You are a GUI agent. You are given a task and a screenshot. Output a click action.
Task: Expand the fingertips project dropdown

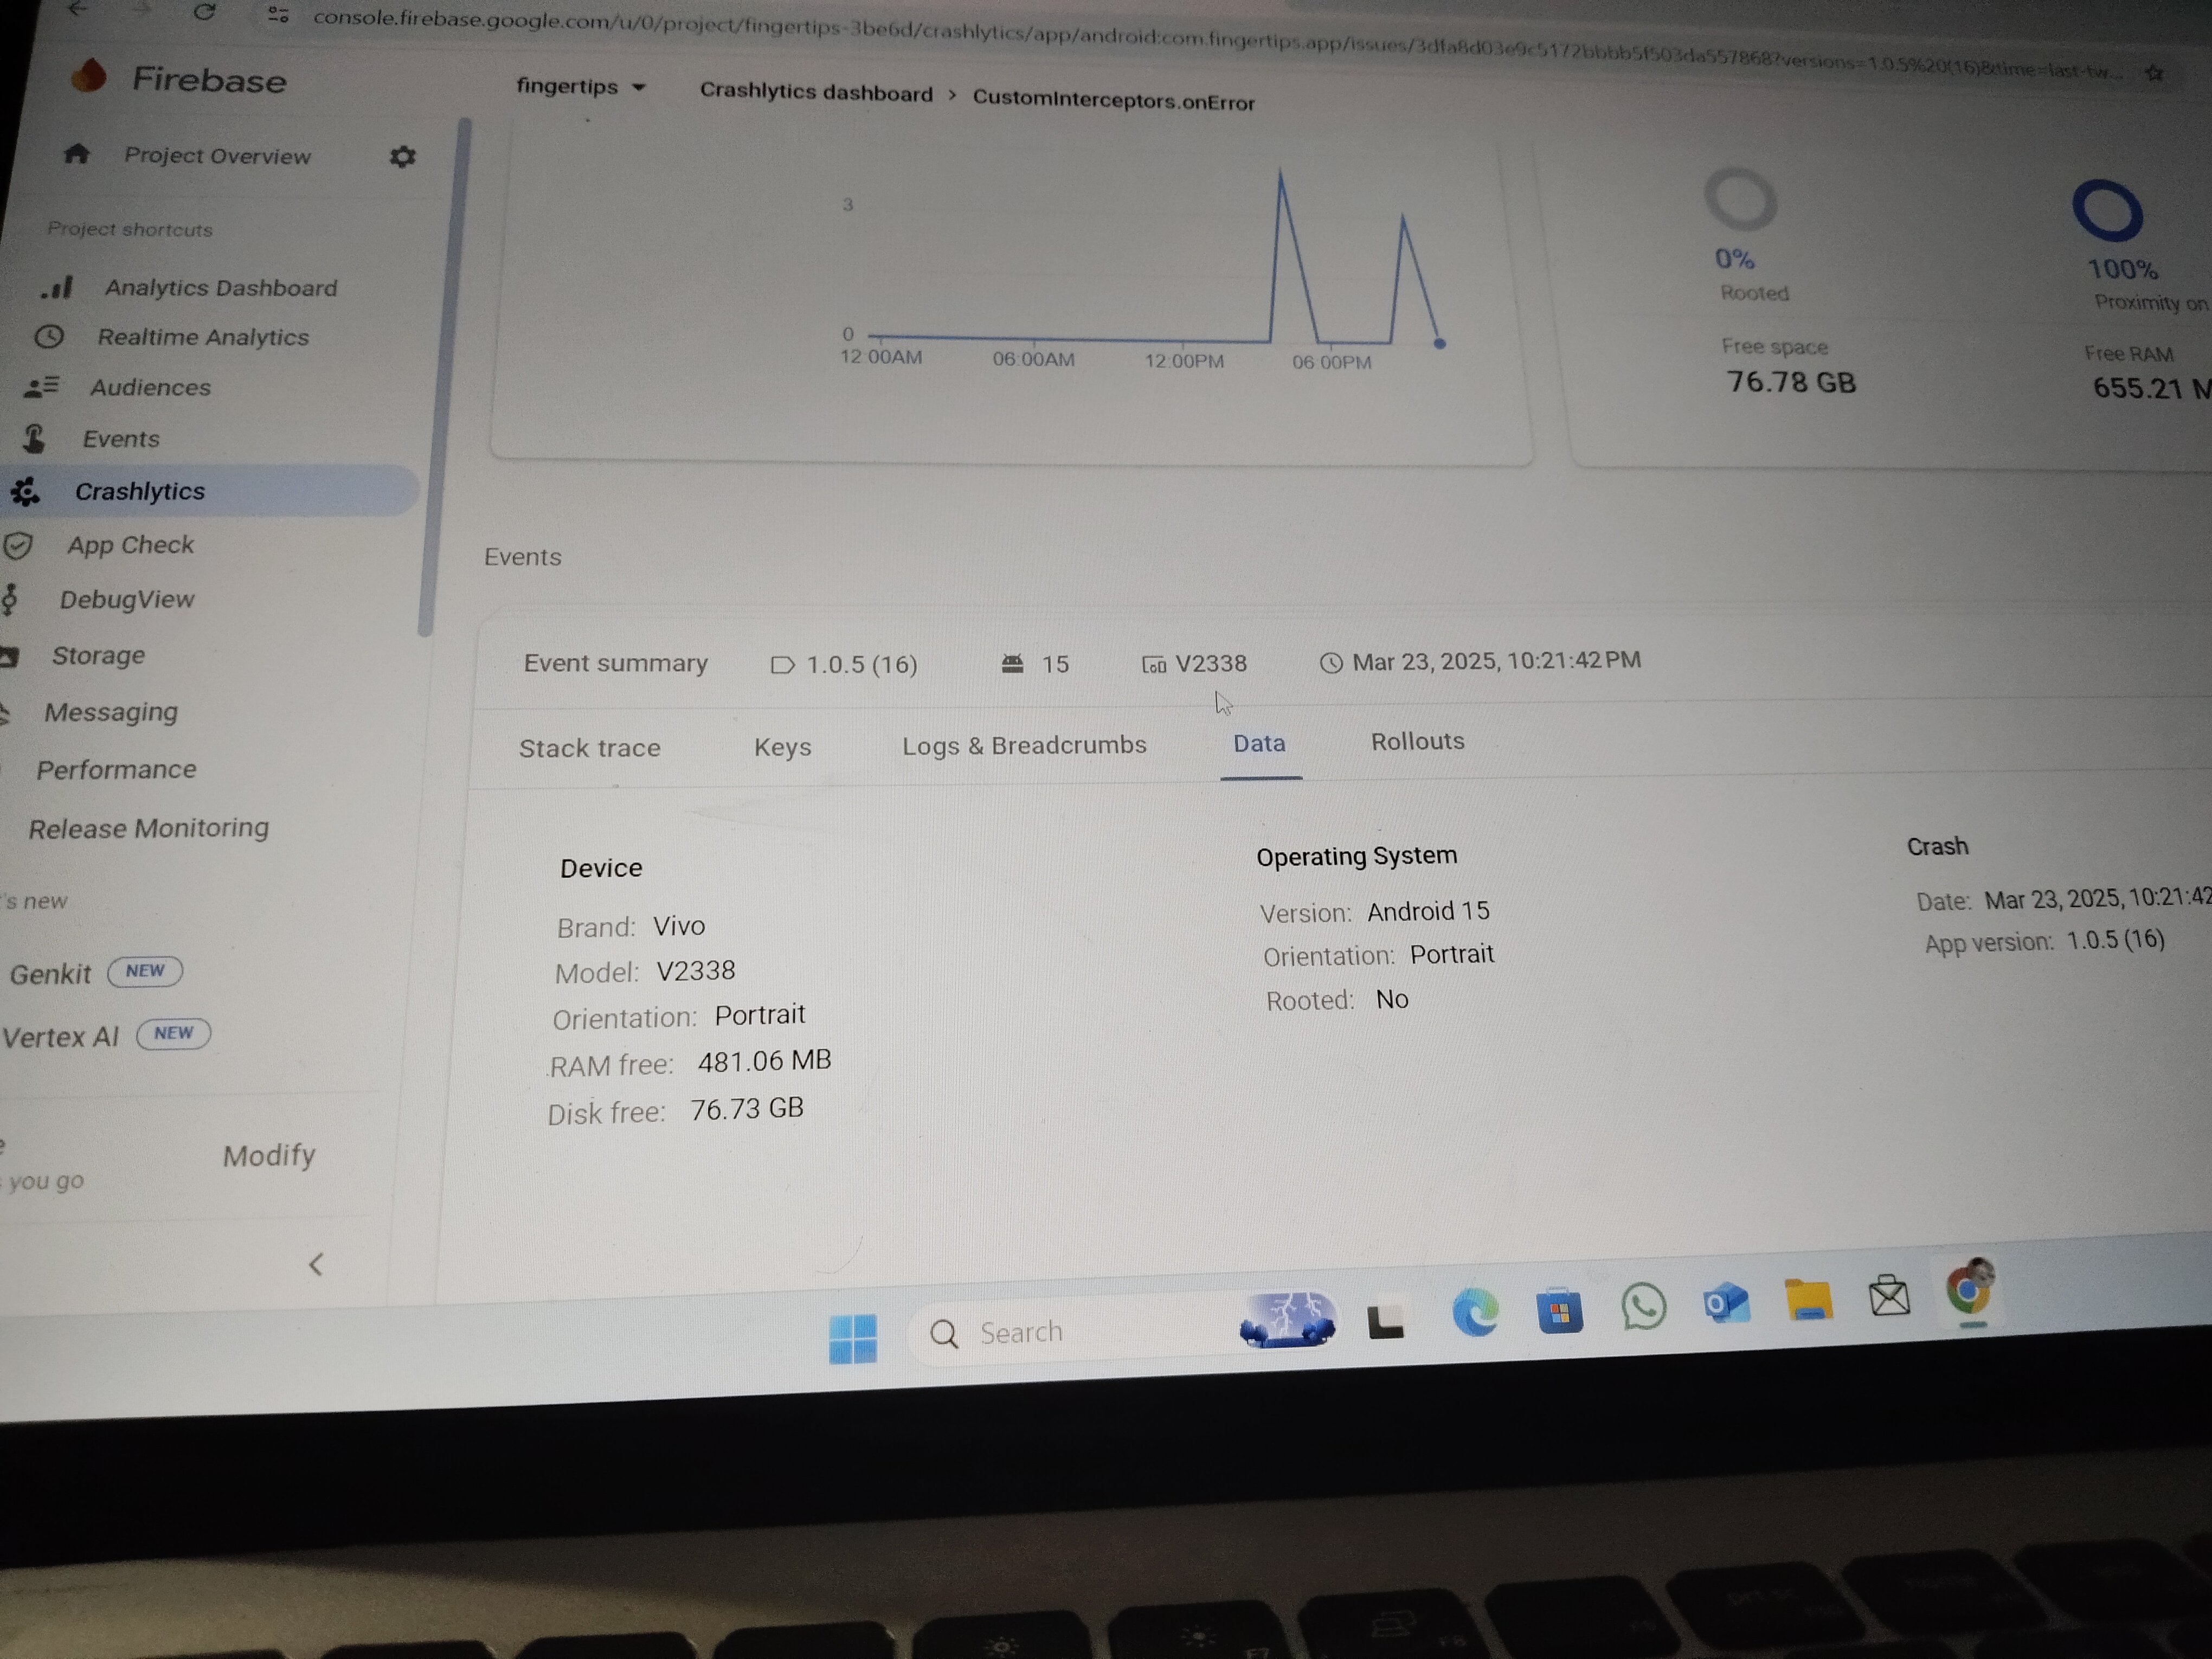[581, 87]
